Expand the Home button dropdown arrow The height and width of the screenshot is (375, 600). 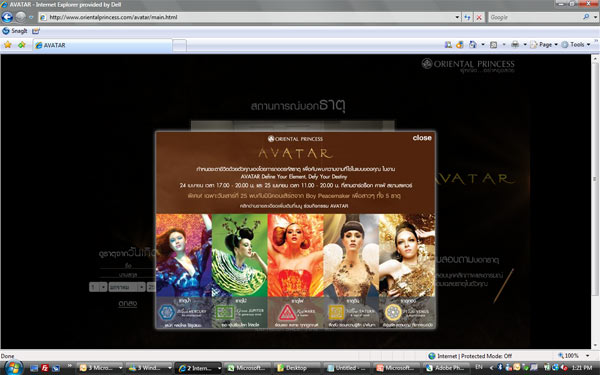tap(483, 45)
